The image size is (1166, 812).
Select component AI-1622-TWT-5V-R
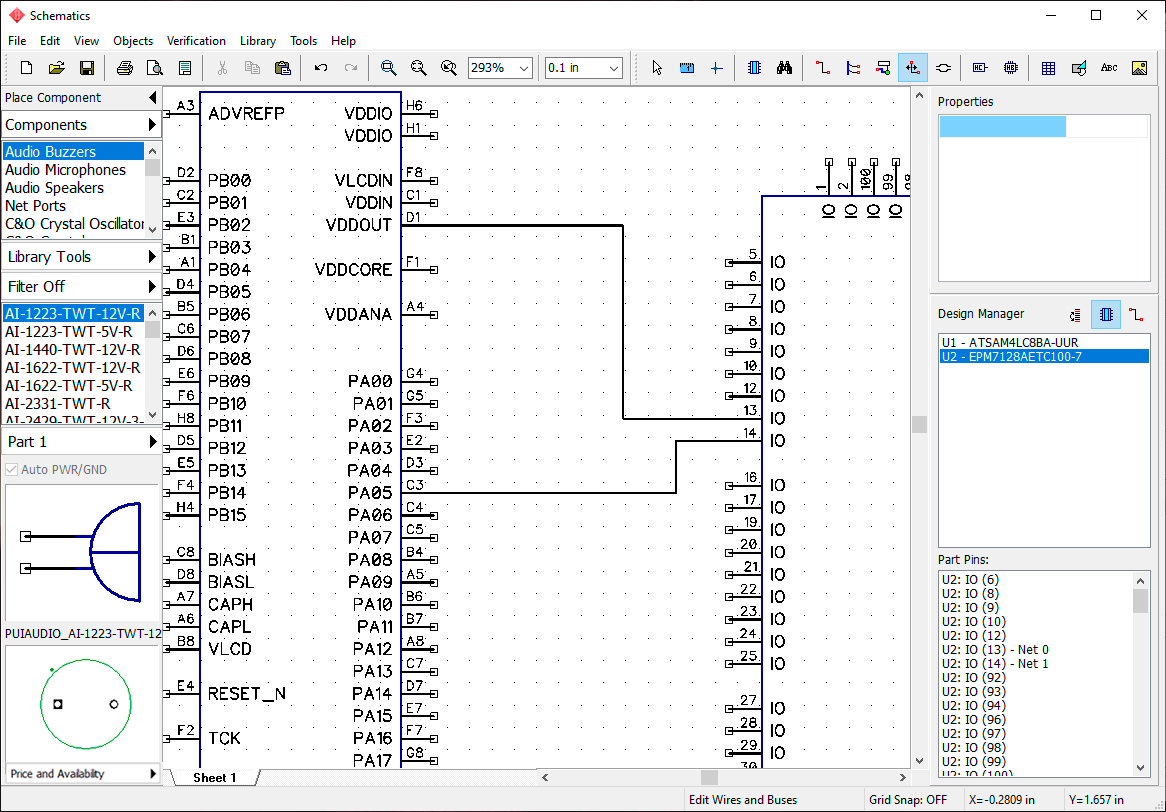tap(73, 386)
